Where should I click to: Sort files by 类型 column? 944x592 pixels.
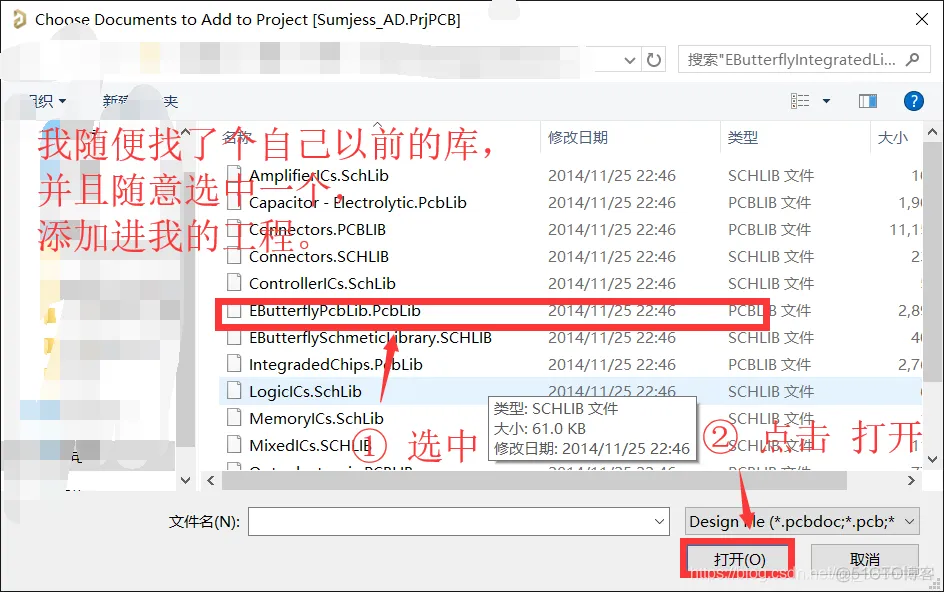(743, 138)
